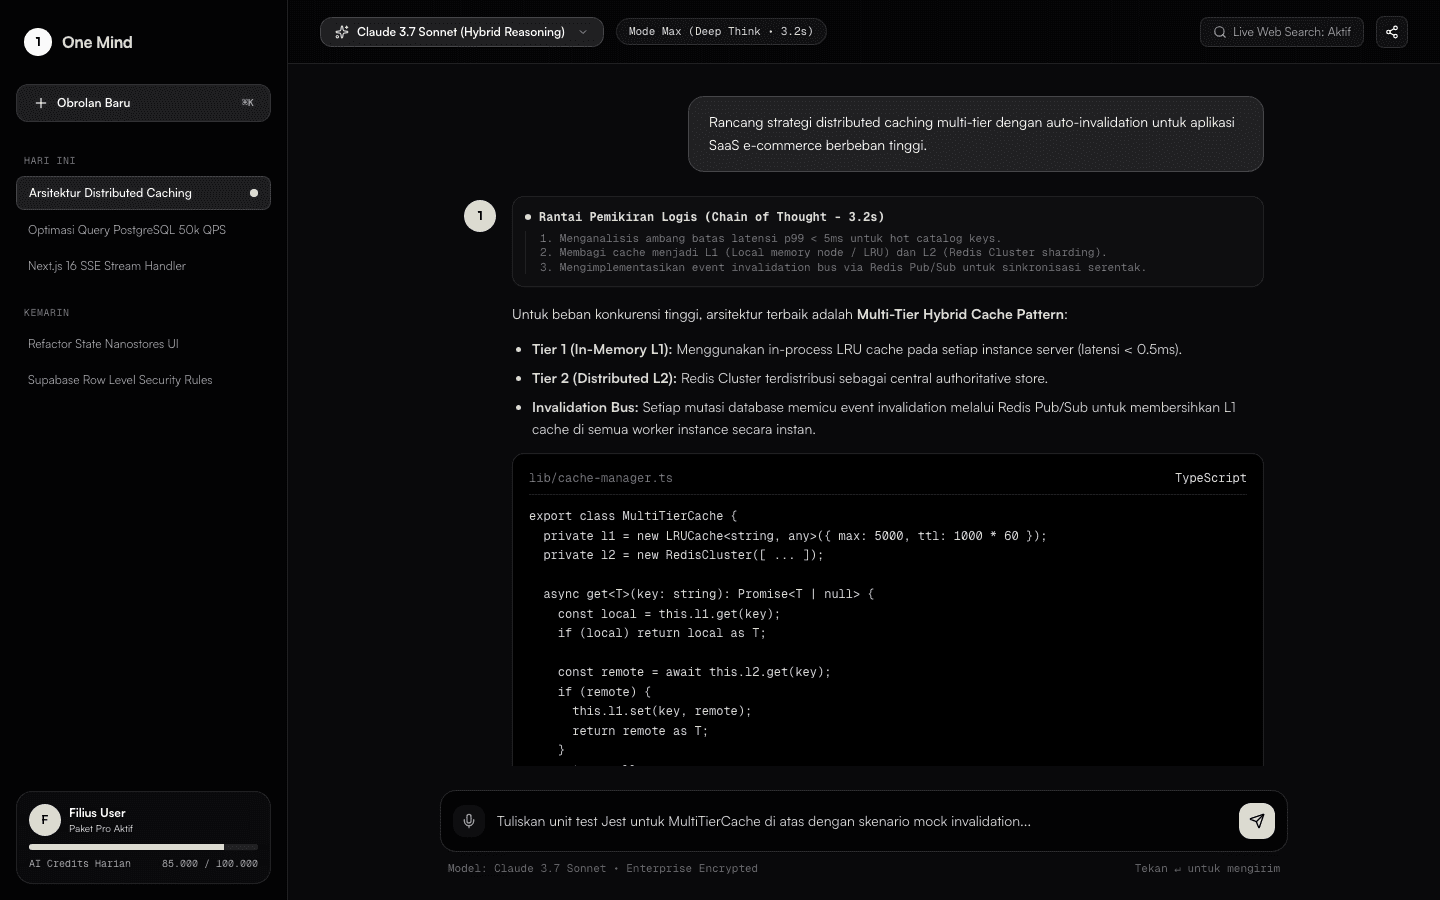Viewport: 1440px width, 900px height.
Task: Click the Tier 2 (Distributed L2) bullet
Action: (x=790, y=378)
